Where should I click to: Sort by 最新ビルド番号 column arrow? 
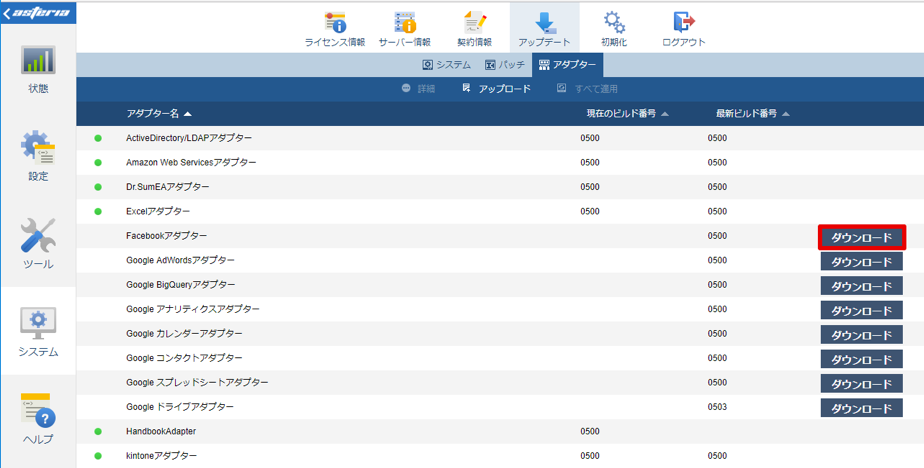click(x=786, y=114)
